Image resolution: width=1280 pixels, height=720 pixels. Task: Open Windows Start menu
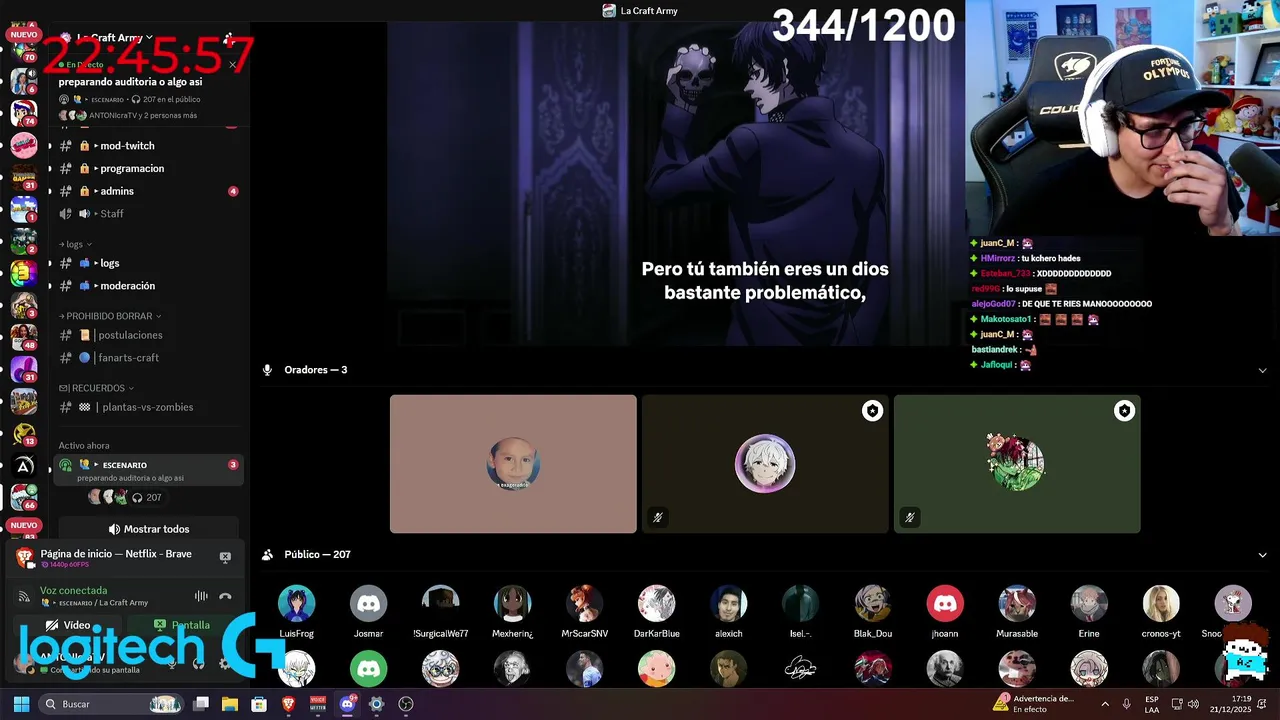[21, 704]
